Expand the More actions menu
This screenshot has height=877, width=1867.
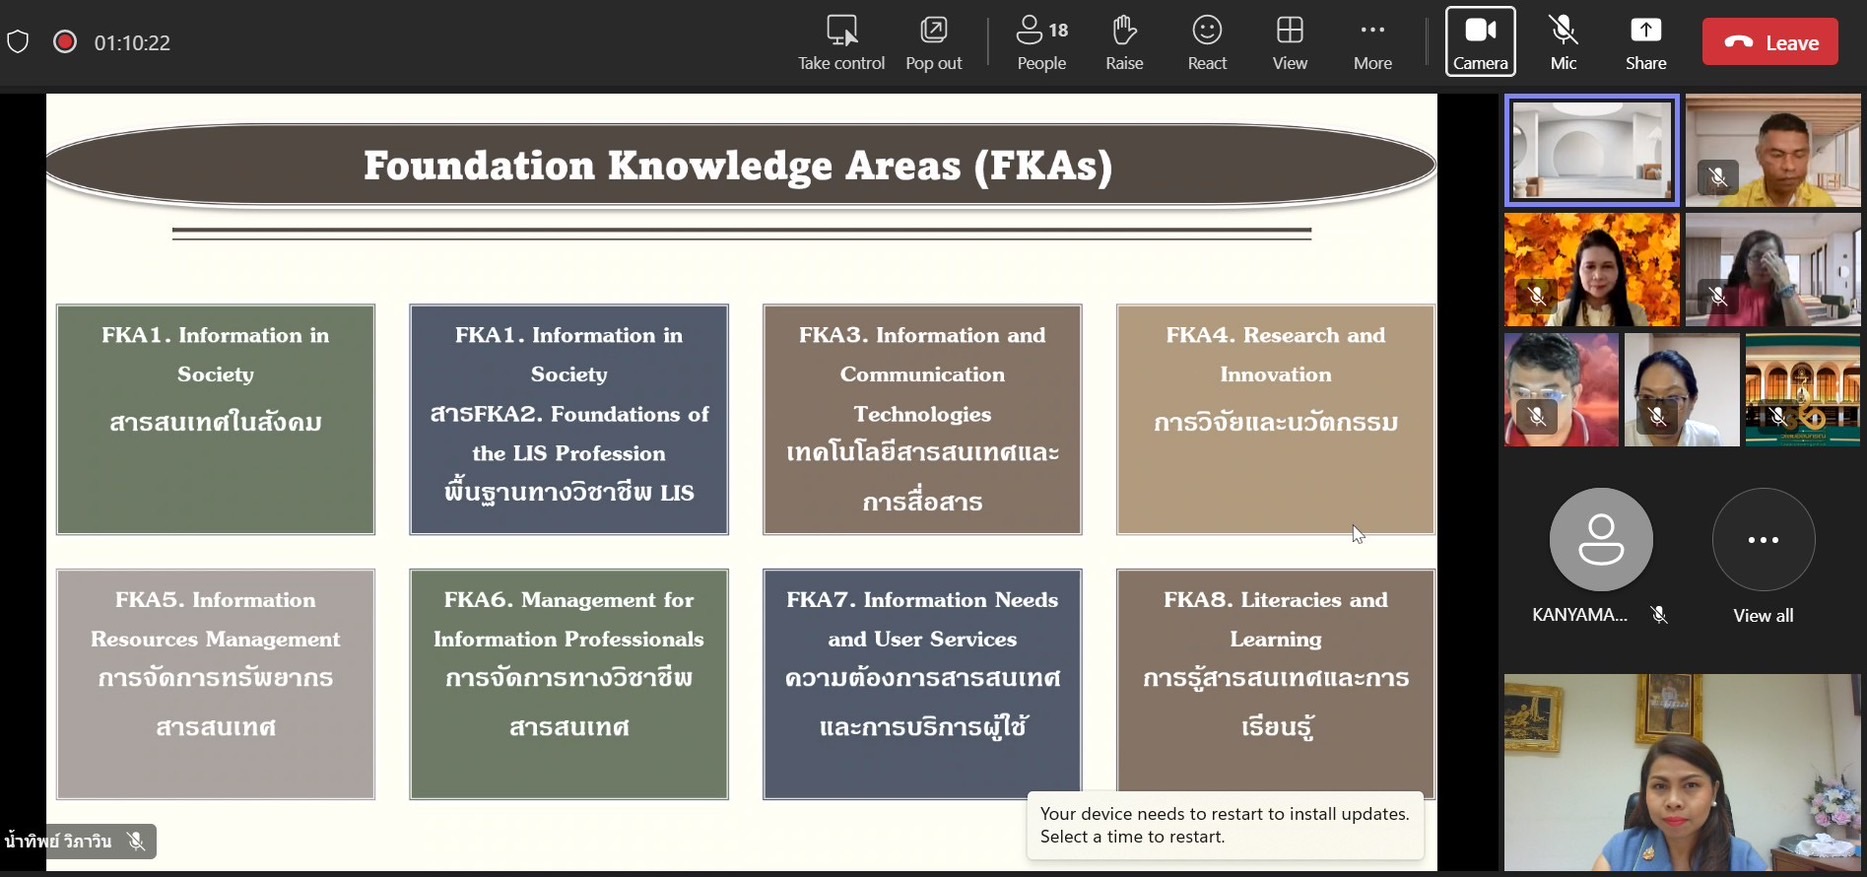click(x=1372, y=43)
